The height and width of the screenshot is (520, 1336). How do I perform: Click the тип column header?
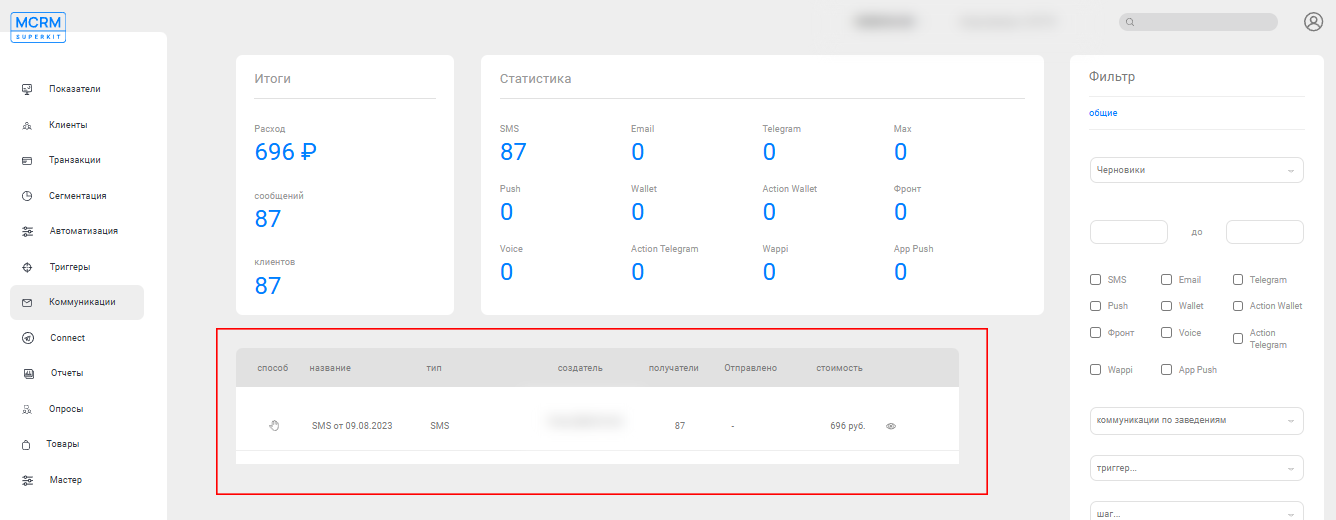[x=434, y=368]
